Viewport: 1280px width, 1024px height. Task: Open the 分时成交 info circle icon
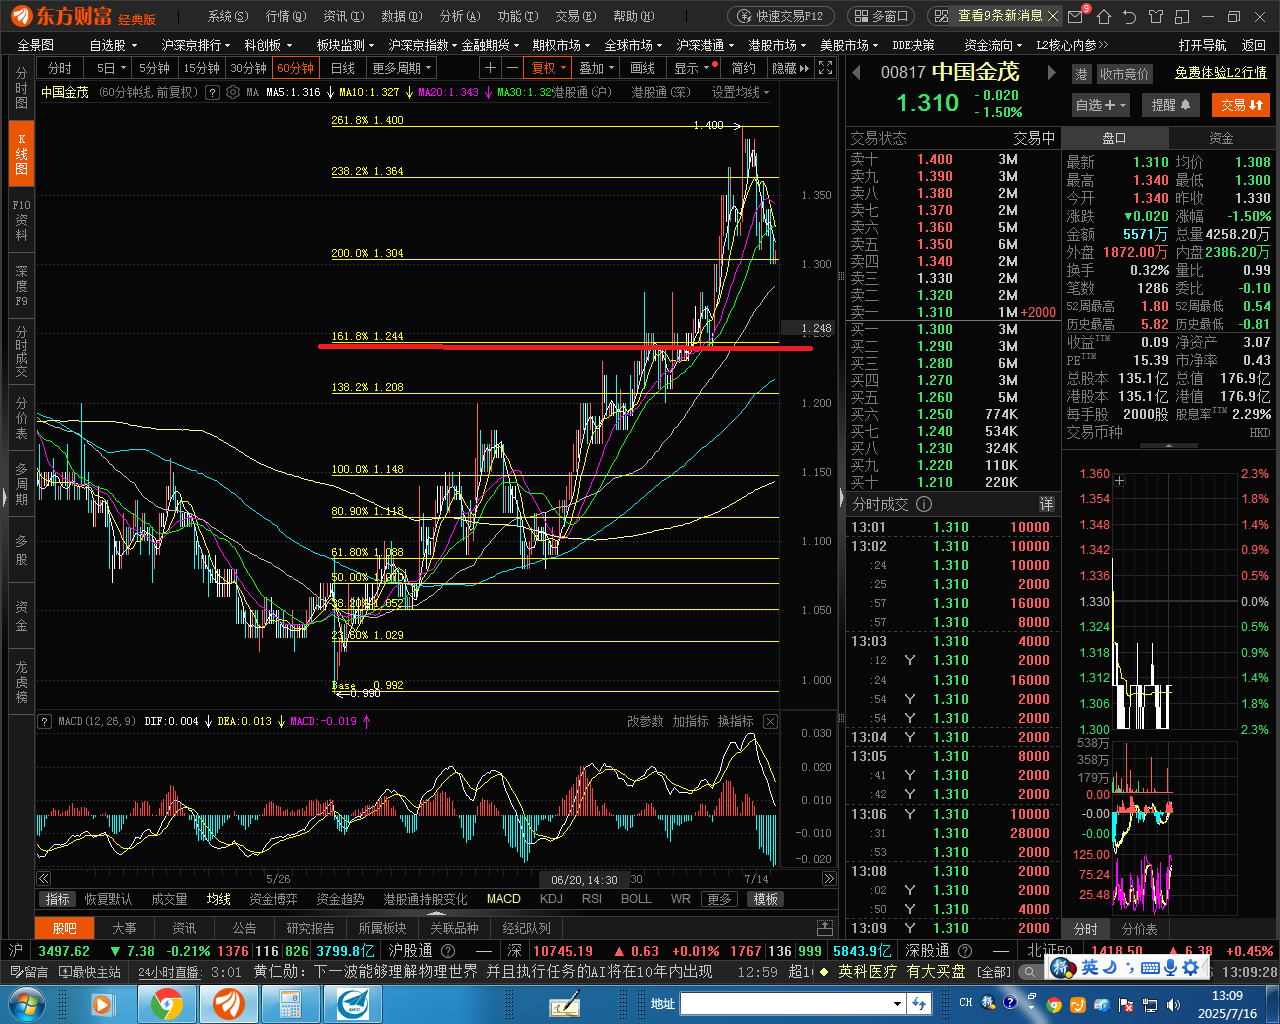tap(924, 504)
